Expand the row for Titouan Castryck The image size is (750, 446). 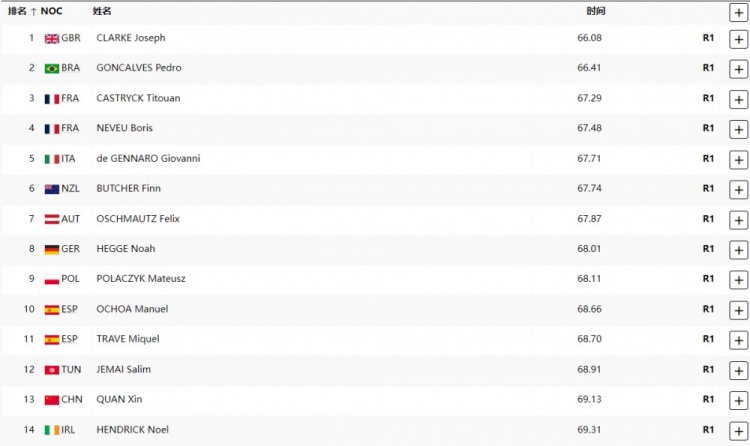coord(738,99)
